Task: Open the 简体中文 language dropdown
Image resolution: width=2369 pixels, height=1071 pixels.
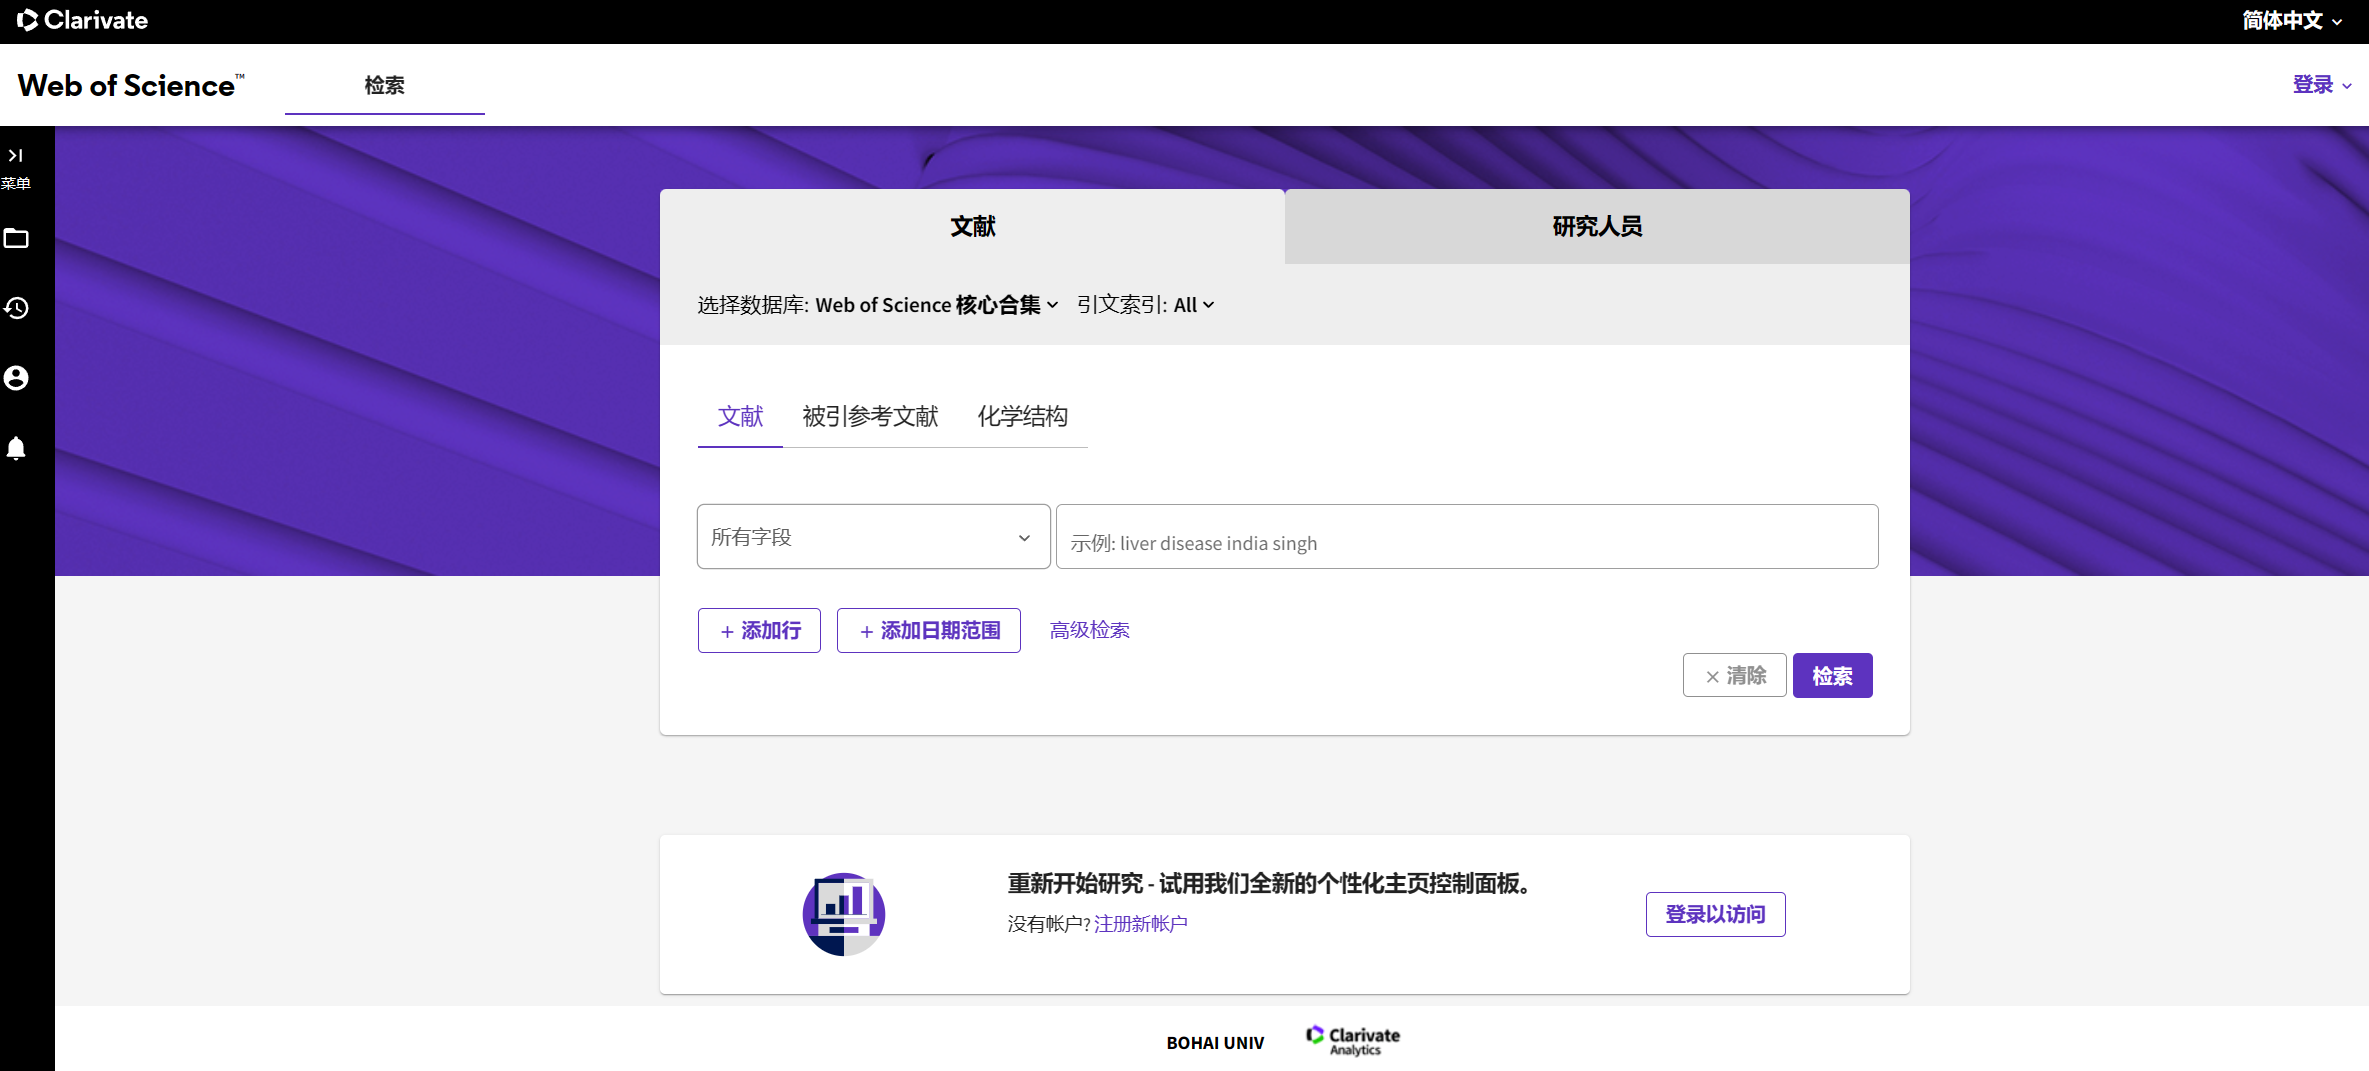Action: pos(2291,20)
